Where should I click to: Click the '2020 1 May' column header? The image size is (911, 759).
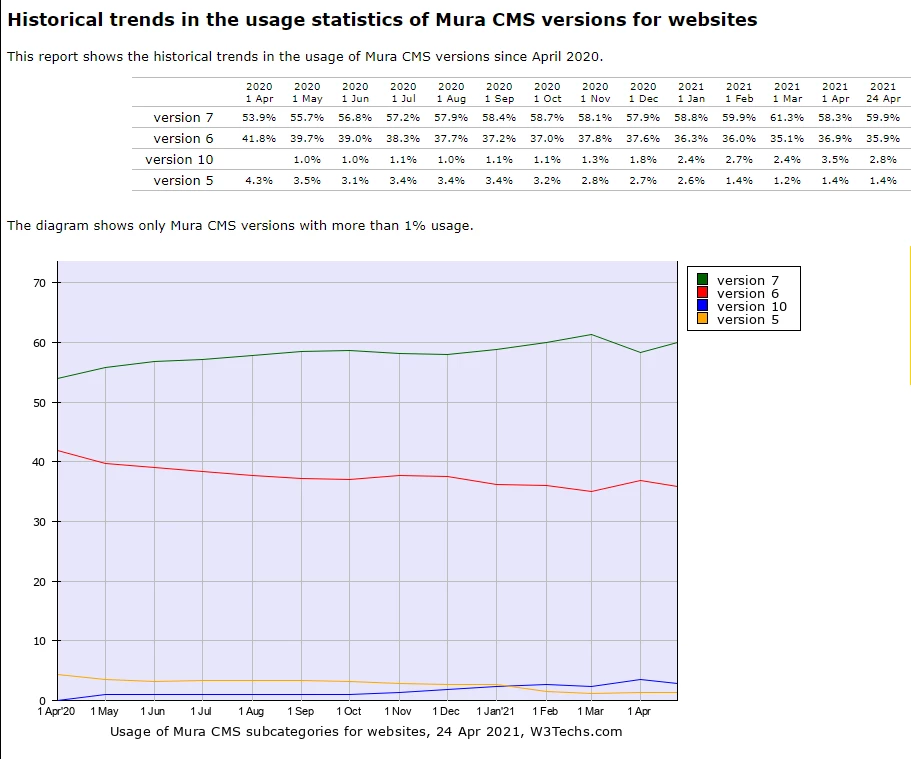tap(307, 92)
